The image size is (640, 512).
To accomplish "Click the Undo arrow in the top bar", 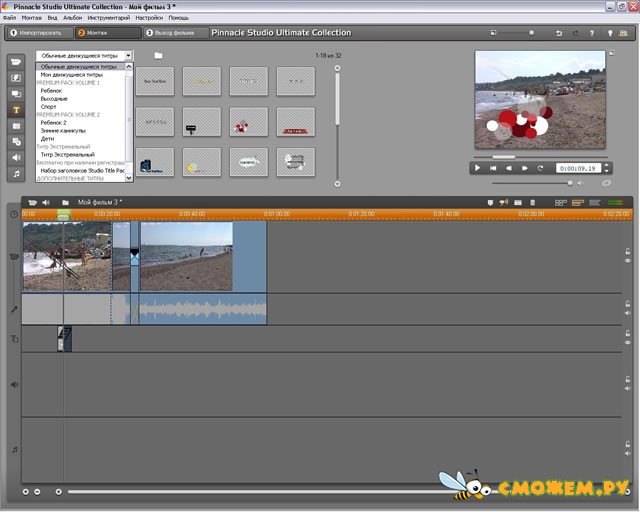I will click(x=559, y=33).
